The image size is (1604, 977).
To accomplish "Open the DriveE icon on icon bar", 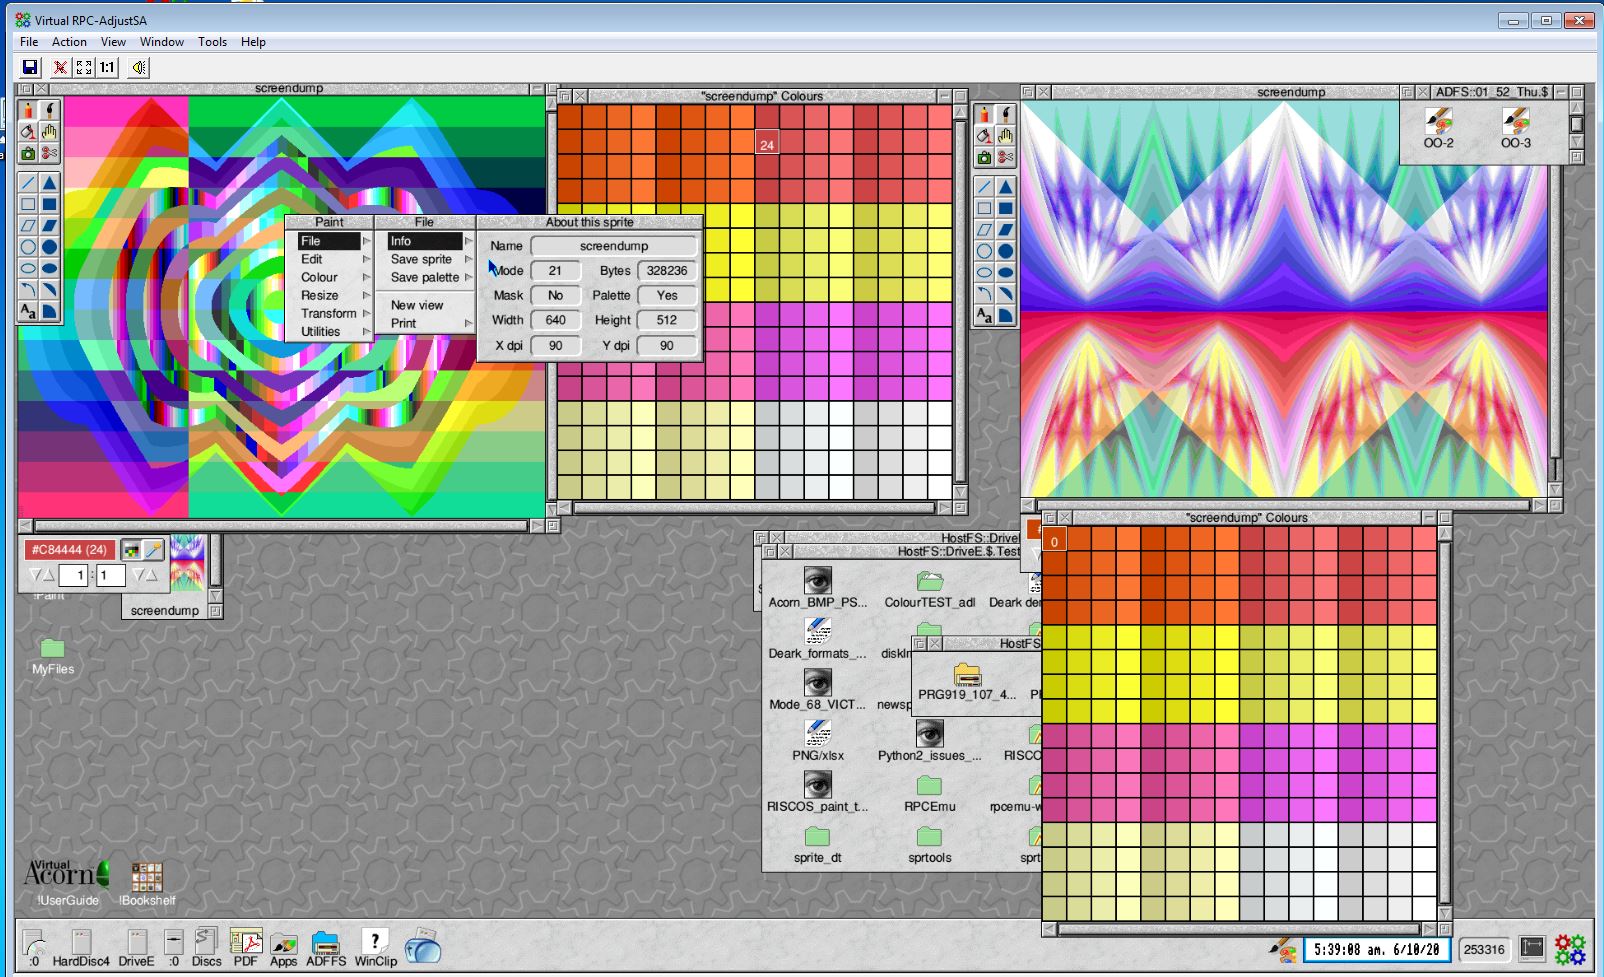I will (x=136, y=948).
